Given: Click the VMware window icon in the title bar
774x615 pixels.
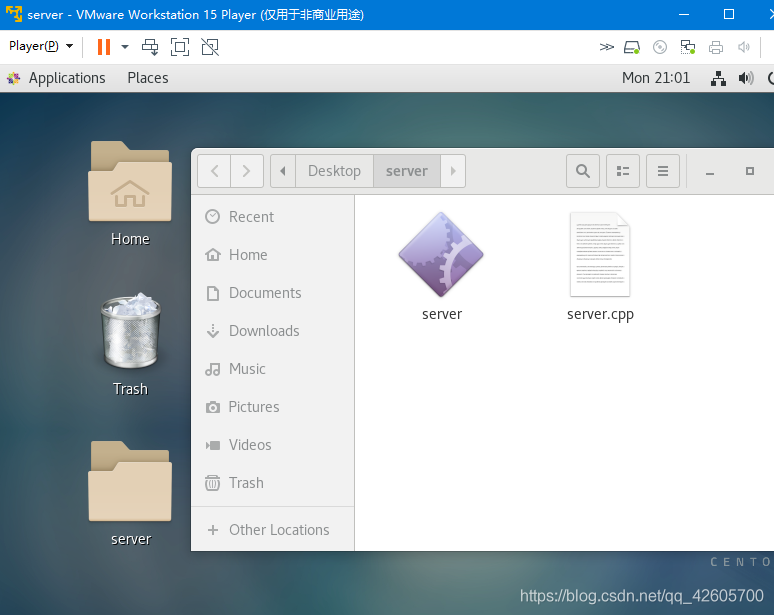Looking at the screenshot, I should click(x=14, y=14).
